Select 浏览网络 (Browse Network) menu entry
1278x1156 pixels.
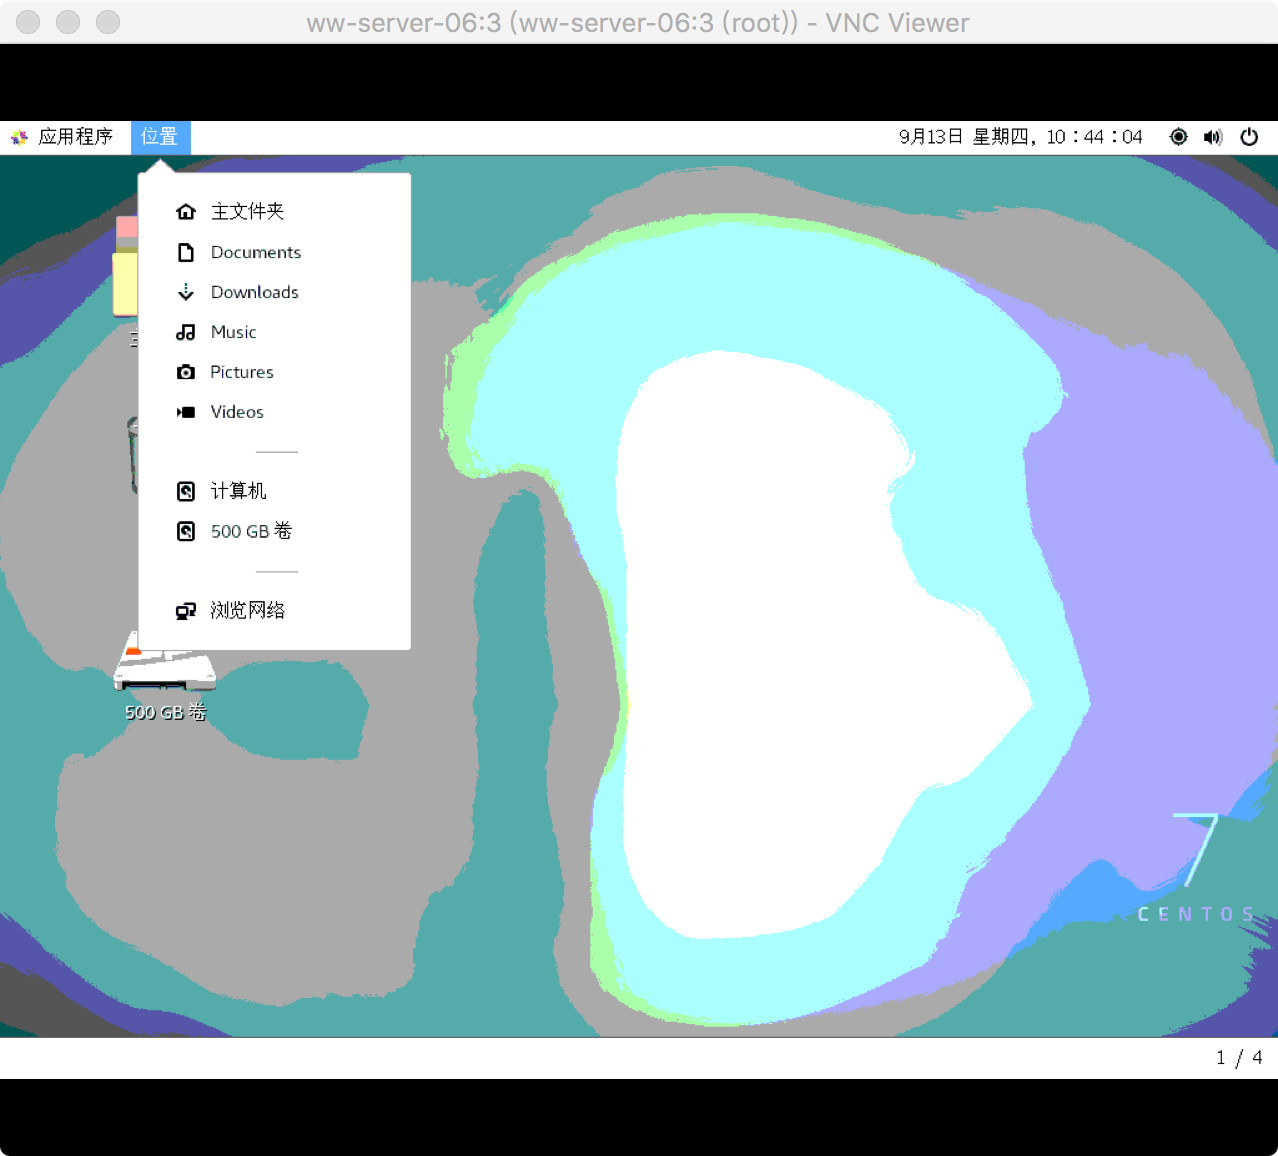point(274,610)
